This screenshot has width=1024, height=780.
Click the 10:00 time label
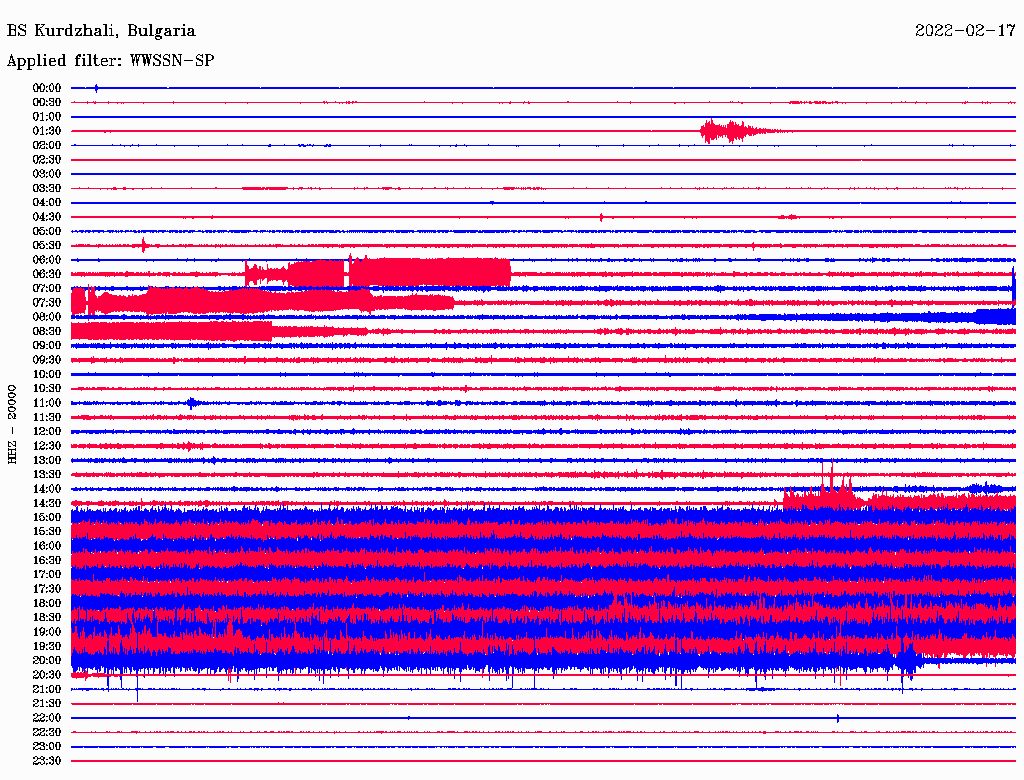[x=47, y=374]
